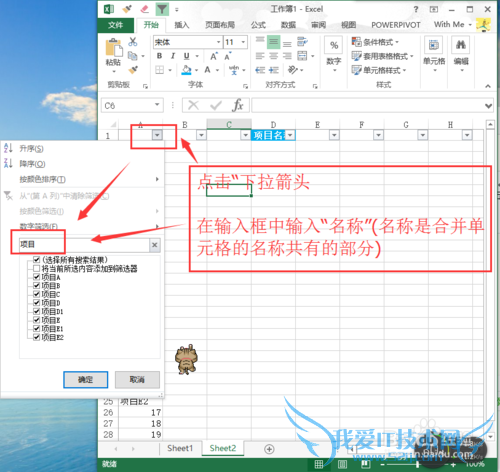Click the Insert Function fx icon
Viewport: 500px width, 472px height.
click(x=238, y=105)
